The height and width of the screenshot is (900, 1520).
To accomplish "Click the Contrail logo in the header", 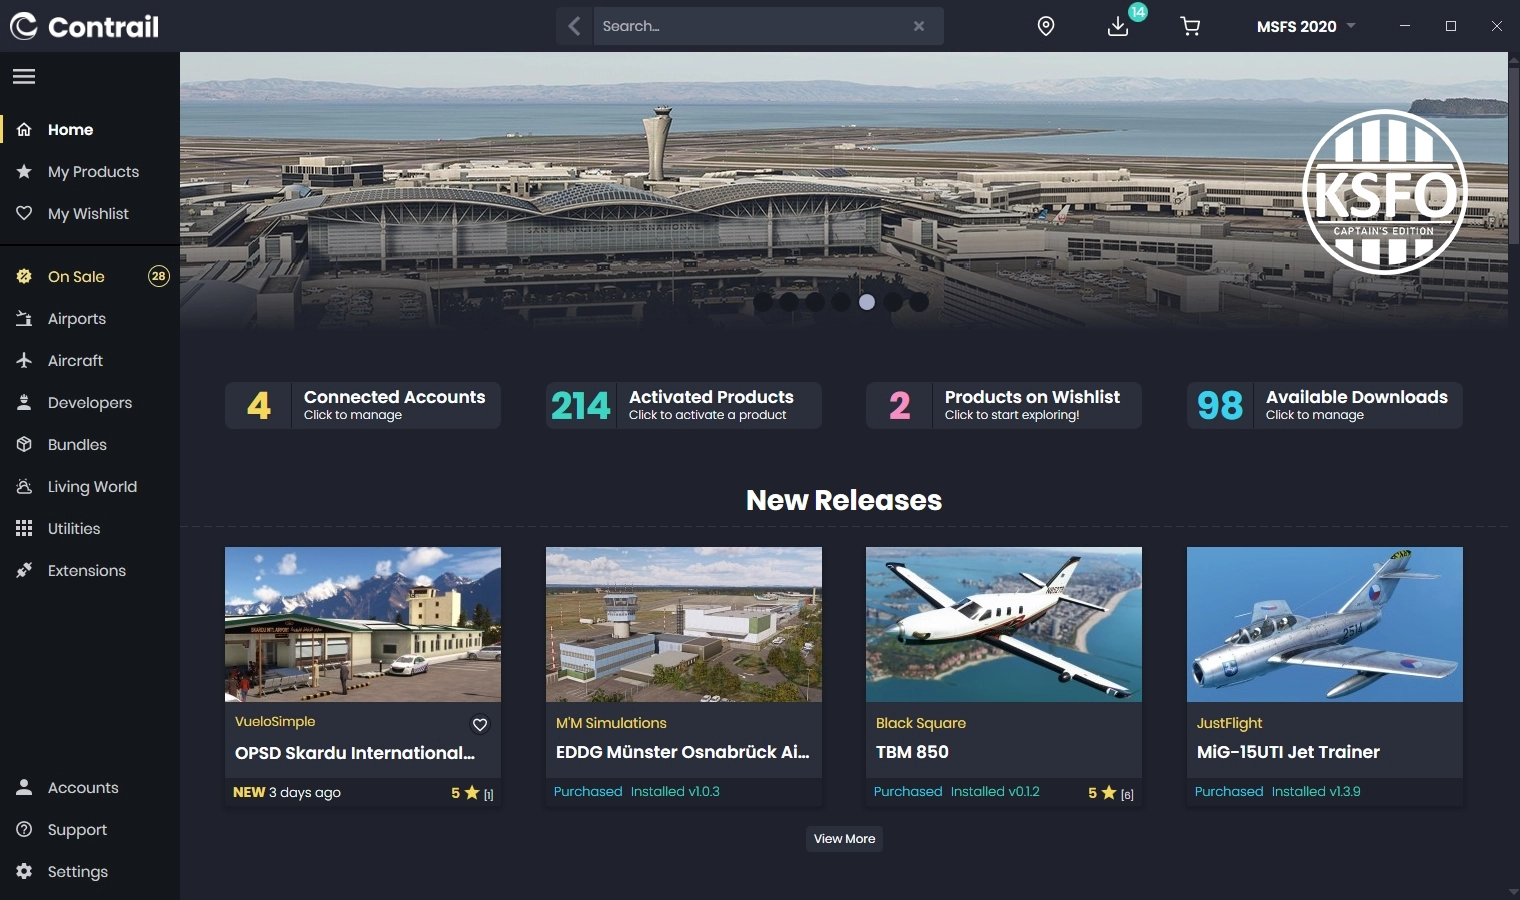I will [84, 26].
